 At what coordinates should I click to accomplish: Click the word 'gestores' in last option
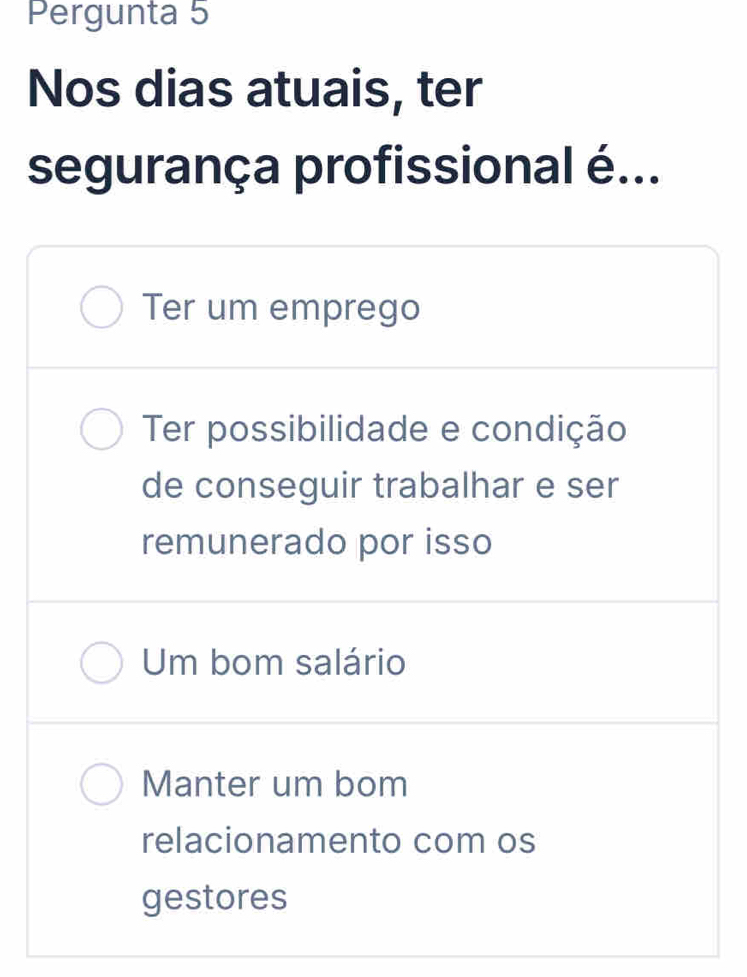tap(215, 898)
